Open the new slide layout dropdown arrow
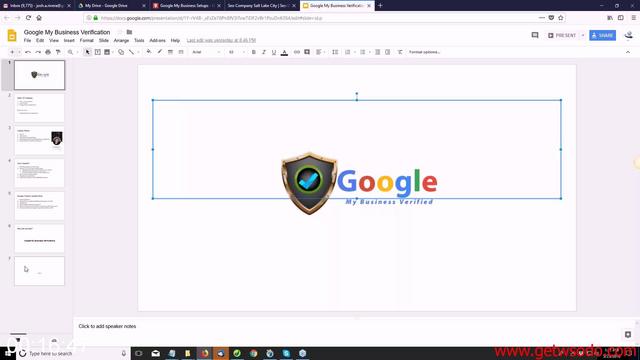This screenshot has width=640, height=360. click(19, 52)
